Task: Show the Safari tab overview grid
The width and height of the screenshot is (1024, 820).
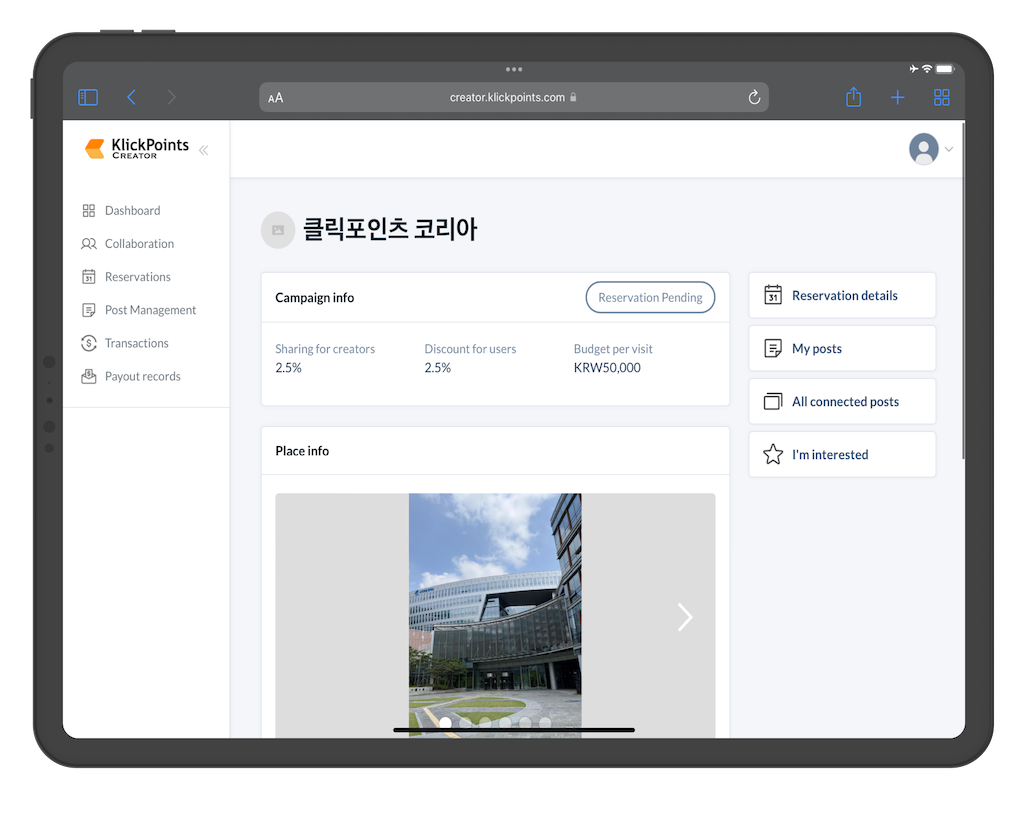Action: [x=942, y=97]
